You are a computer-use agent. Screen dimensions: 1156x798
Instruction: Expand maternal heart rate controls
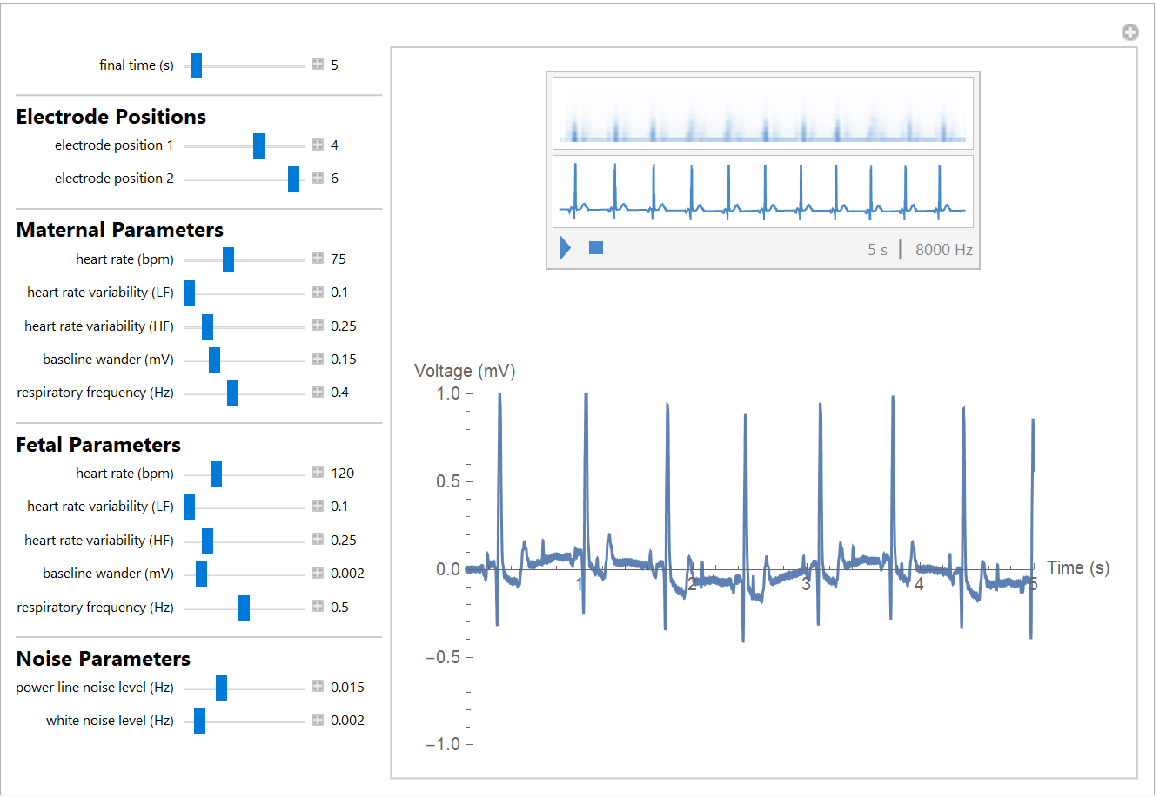tap(318, 259)
